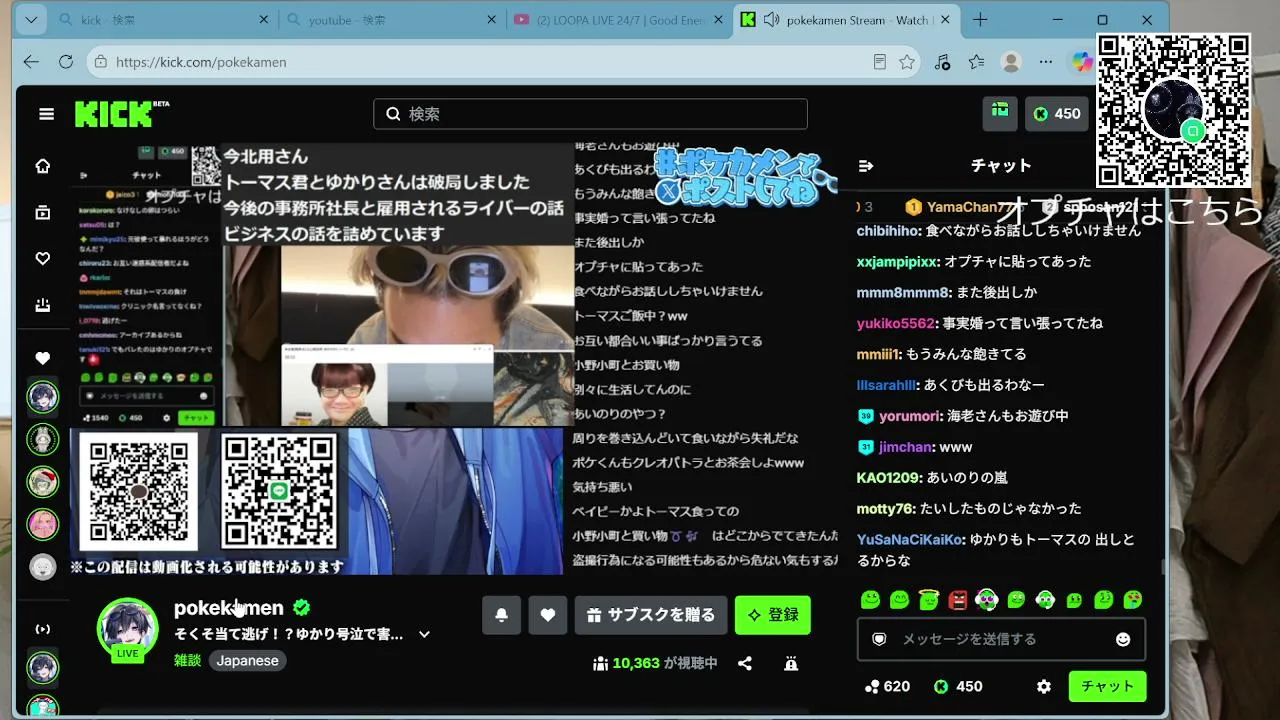
Task: Refresh the Kick page
Action: (x=66, y=62)
